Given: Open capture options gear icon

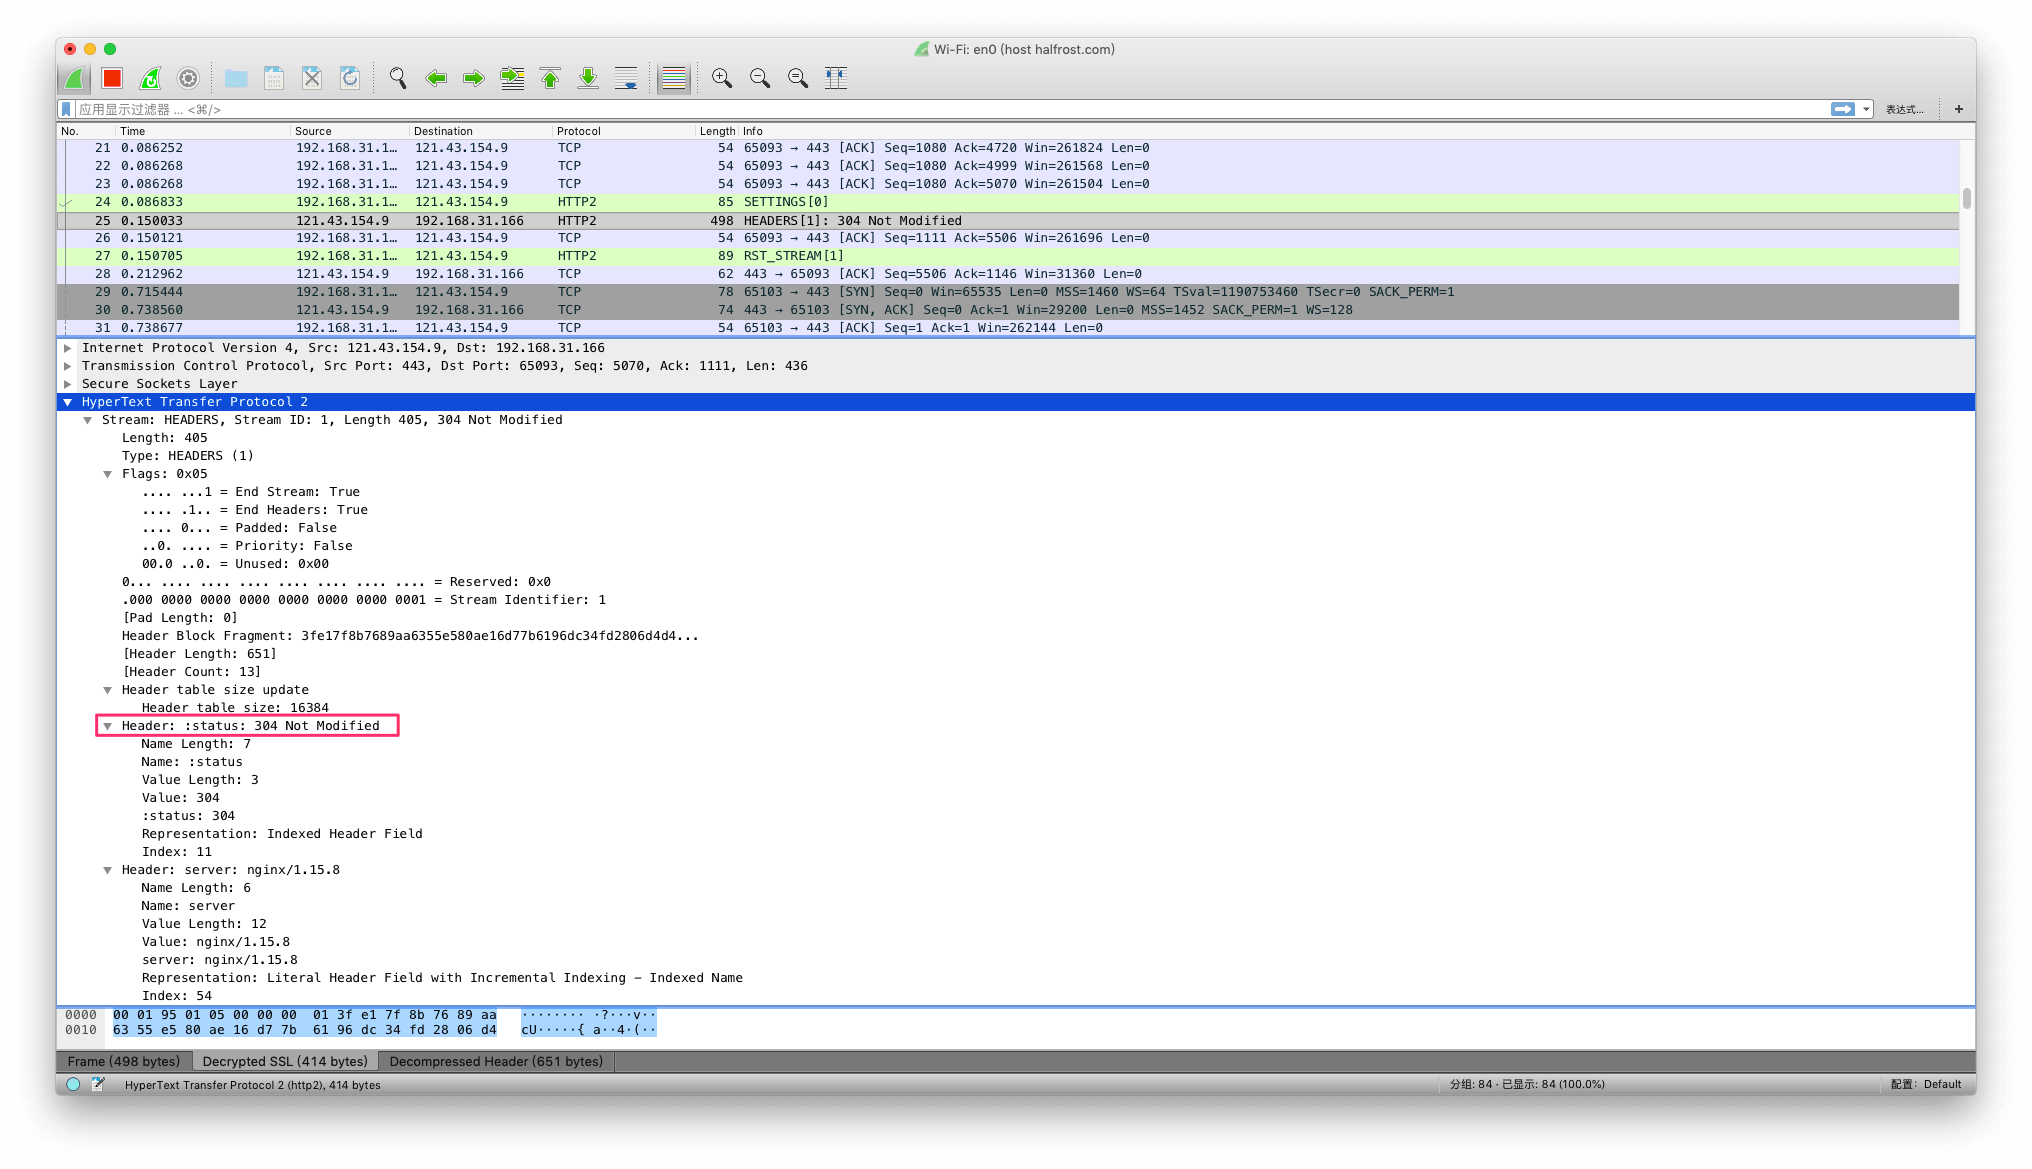Looking at the screenshot, I should pyautogui.click(x=188, y=78).
